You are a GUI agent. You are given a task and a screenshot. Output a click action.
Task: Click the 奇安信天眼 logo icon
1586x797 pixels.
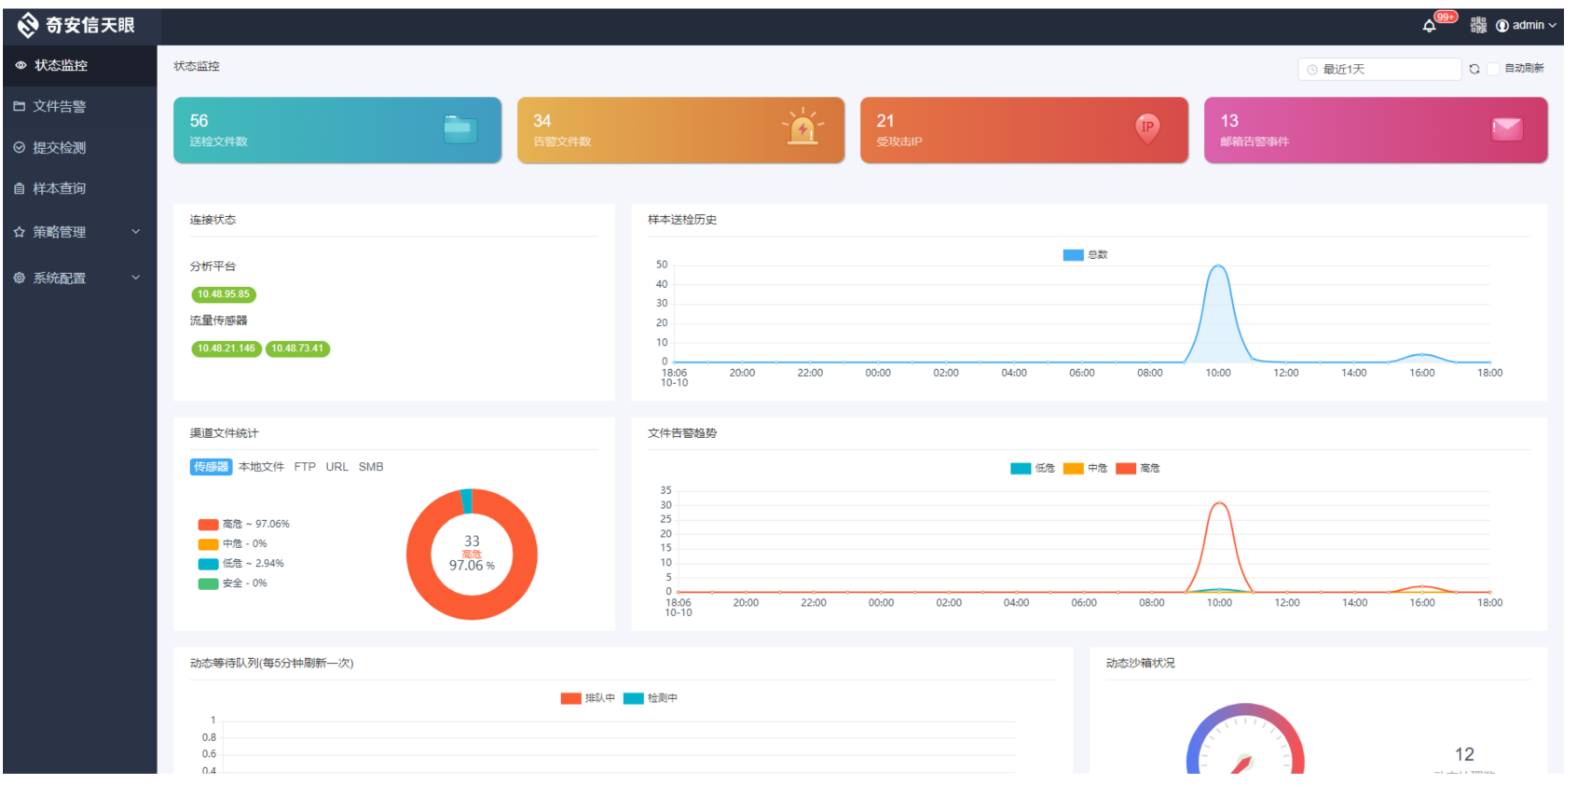28,25
